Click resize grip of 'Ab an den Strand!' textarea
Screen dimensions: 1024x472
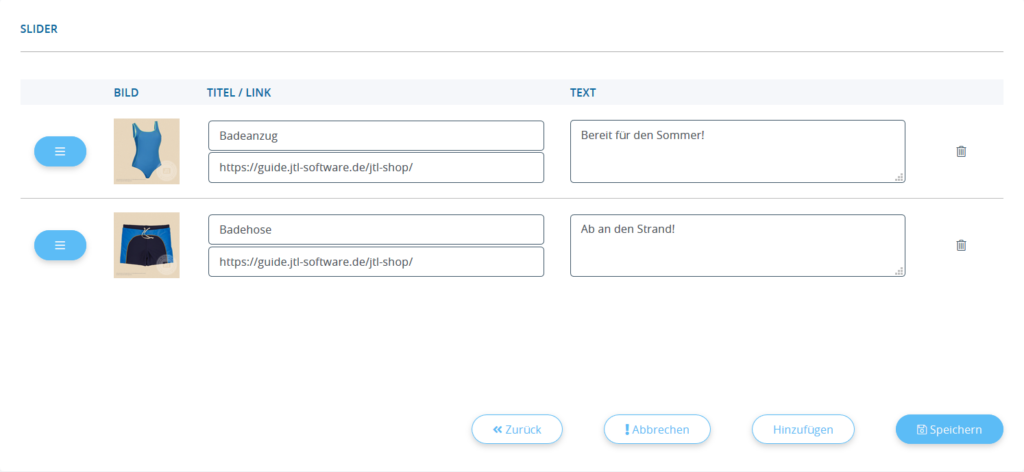(899, 270)
